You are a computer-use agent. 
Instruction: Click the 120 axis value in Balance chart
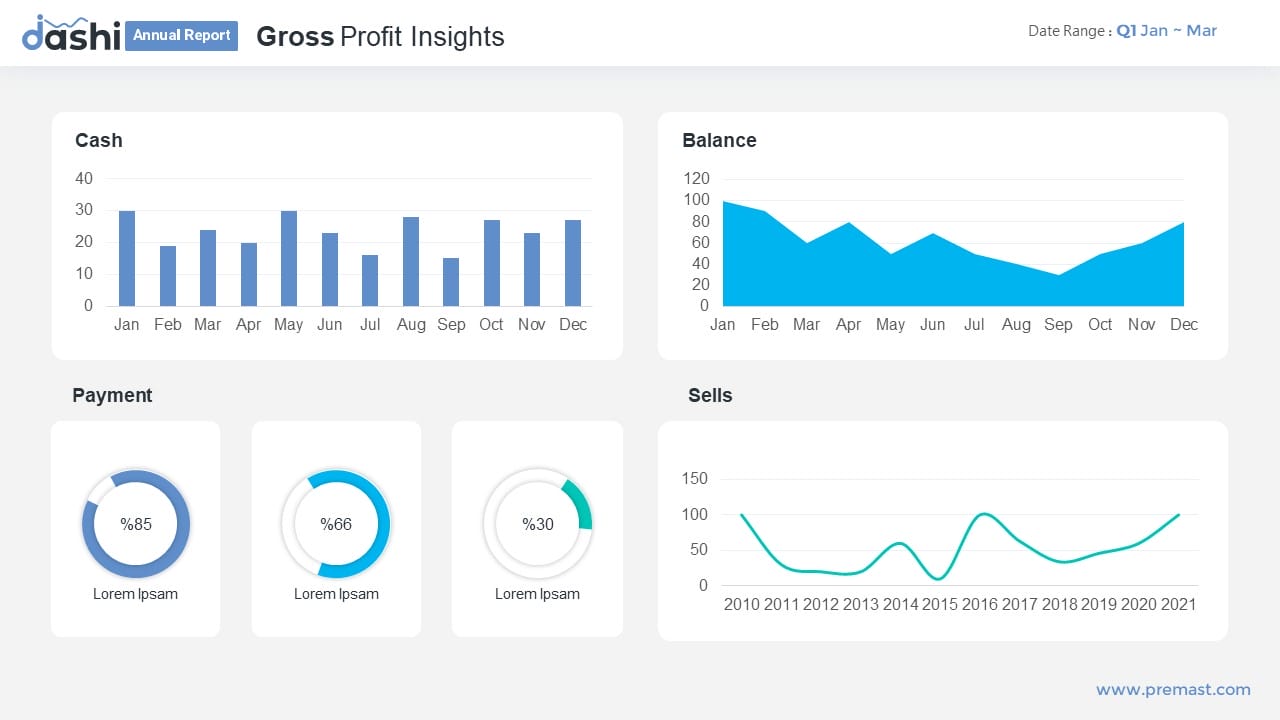(697, 178)
